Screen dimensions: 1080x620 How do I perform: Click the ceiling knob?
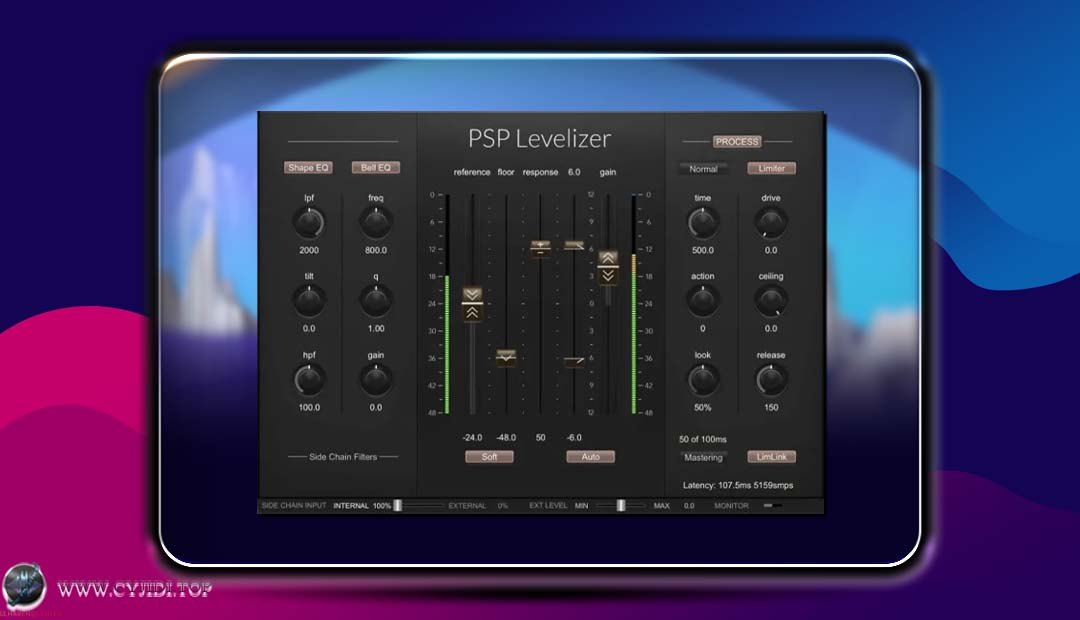[x=771, y=301]
